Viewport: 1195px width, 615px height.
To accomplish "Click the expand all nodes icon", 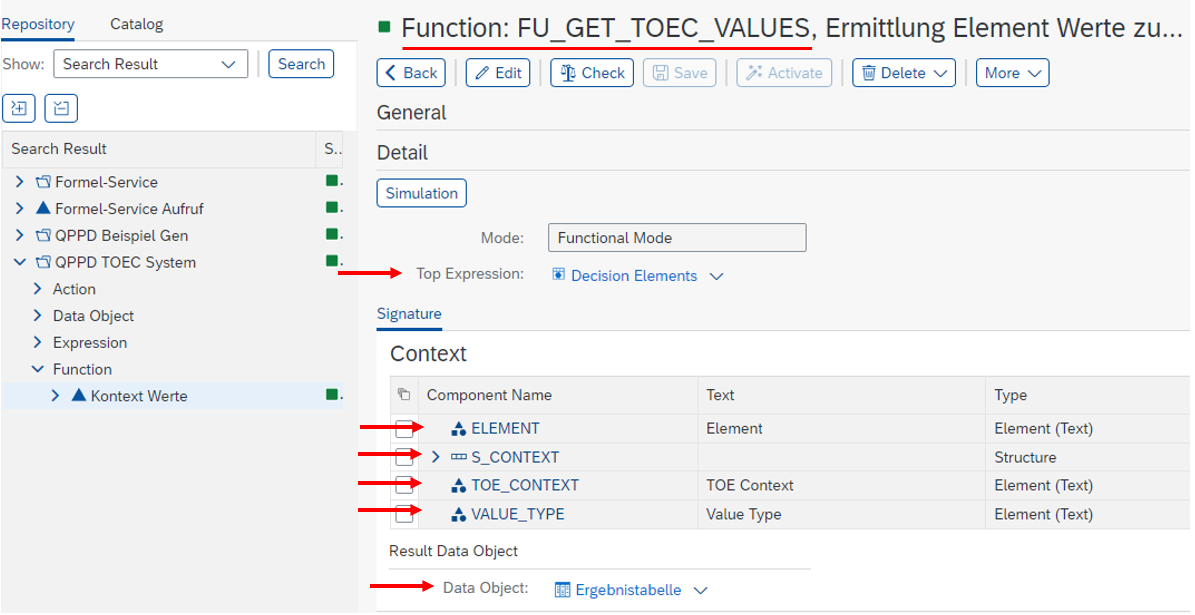I will click(x=19, y=108).
